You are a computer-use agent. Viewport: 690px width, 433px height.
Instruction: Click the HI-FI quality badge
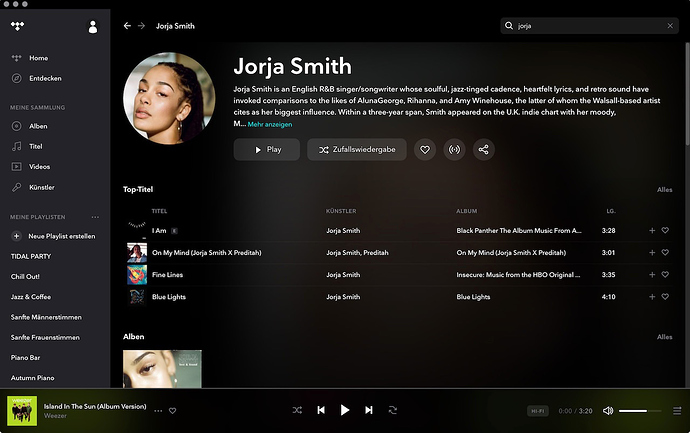[538, 411]
